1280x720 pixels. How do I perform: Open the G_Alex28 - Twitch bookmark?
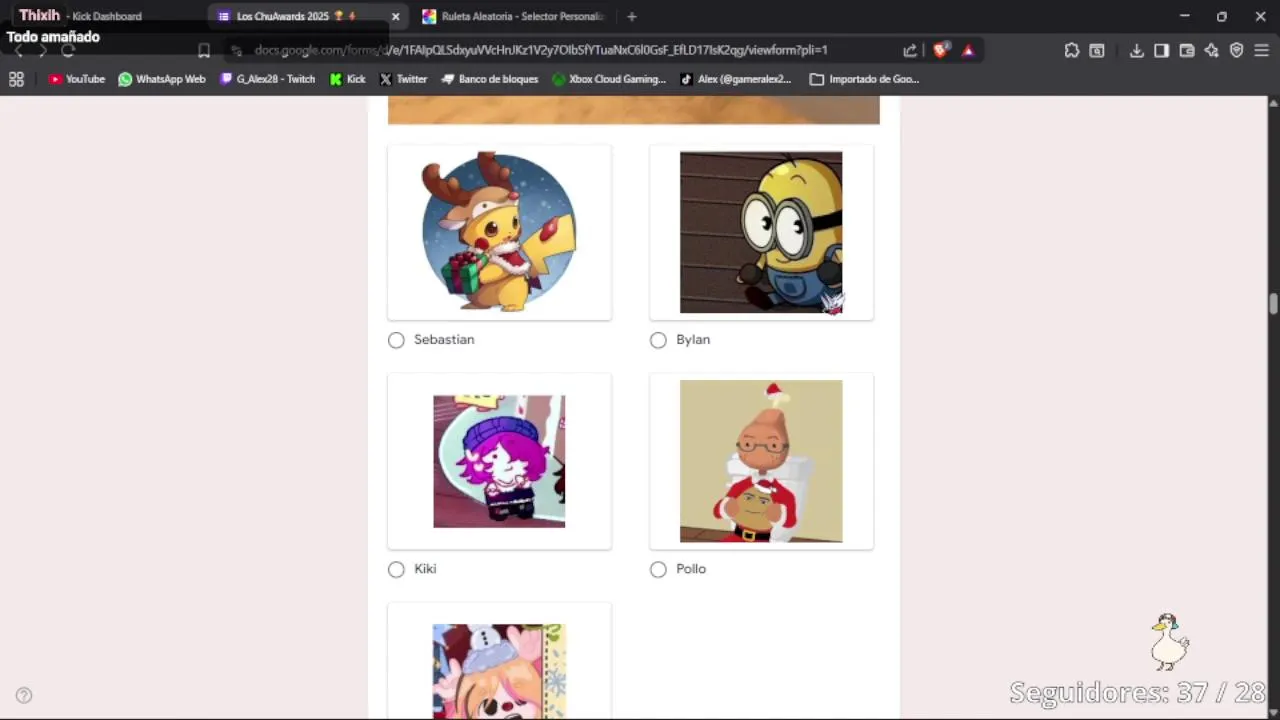pos(267,79)
